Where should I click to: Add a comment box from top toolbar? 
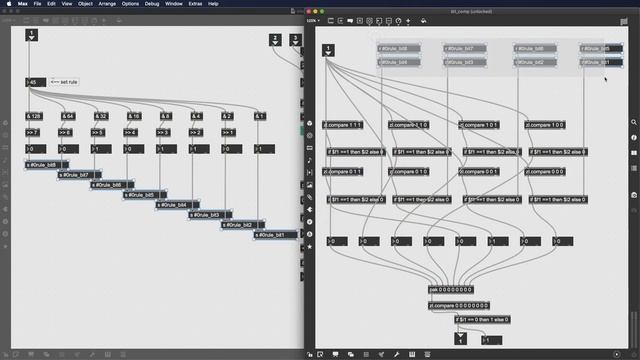[350, 20]
